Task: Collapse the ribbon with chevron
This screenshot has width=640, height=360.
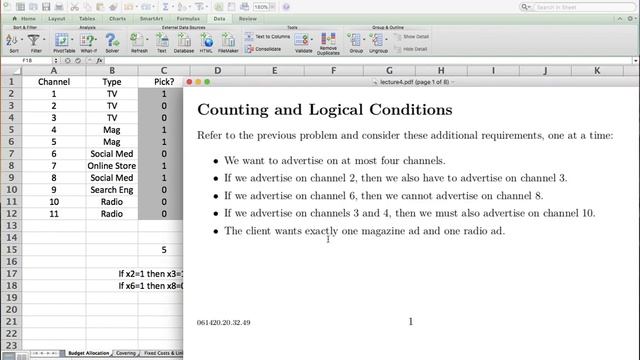Action: pos(620,19)
